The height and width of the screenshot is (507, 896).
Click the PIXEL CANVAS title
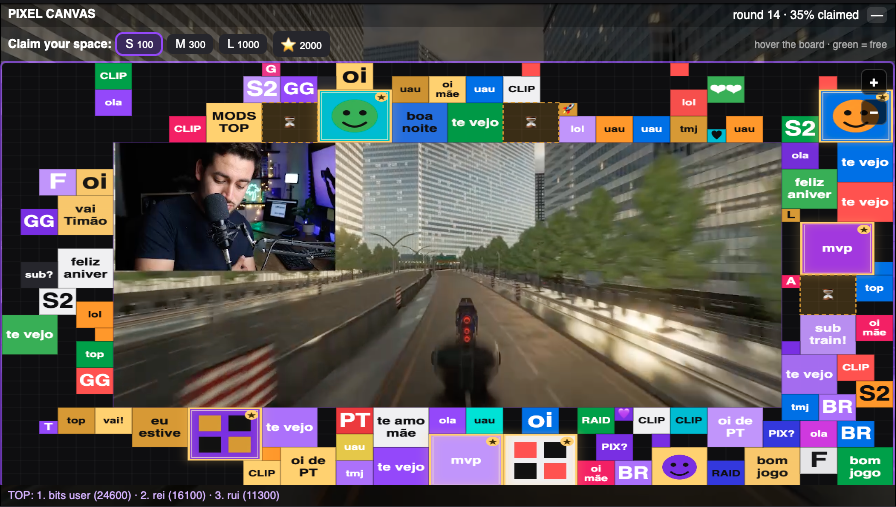(51, 14)
